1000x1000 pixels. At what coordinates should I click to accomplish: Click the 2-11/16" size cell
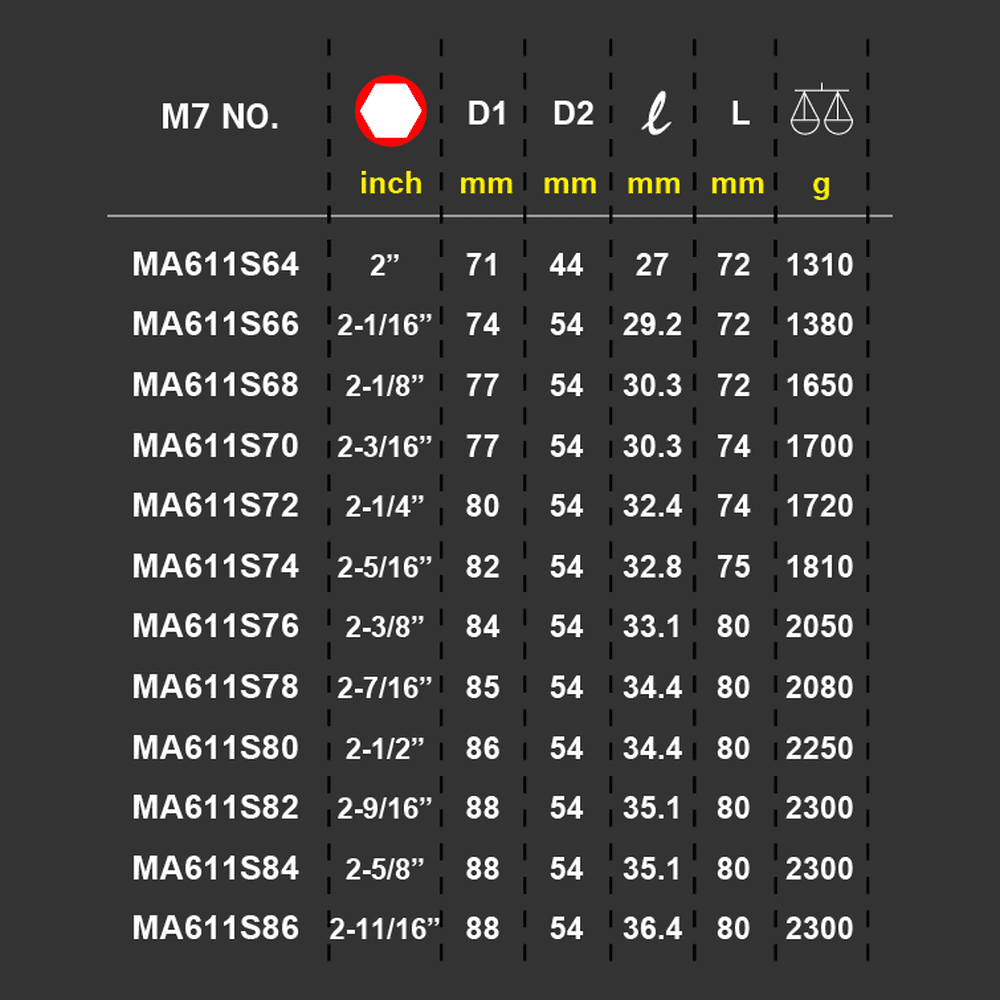385,929
